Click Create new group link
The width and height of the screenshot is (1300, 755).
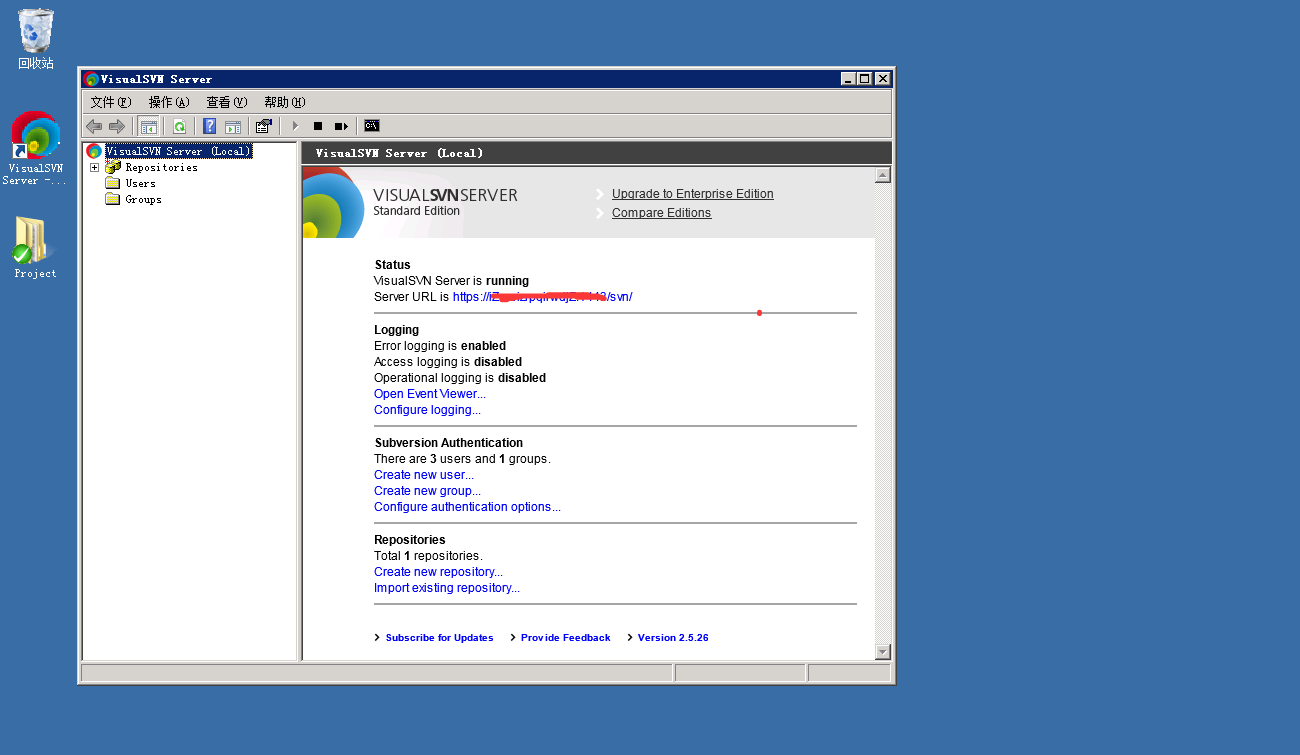coord(427,491)
